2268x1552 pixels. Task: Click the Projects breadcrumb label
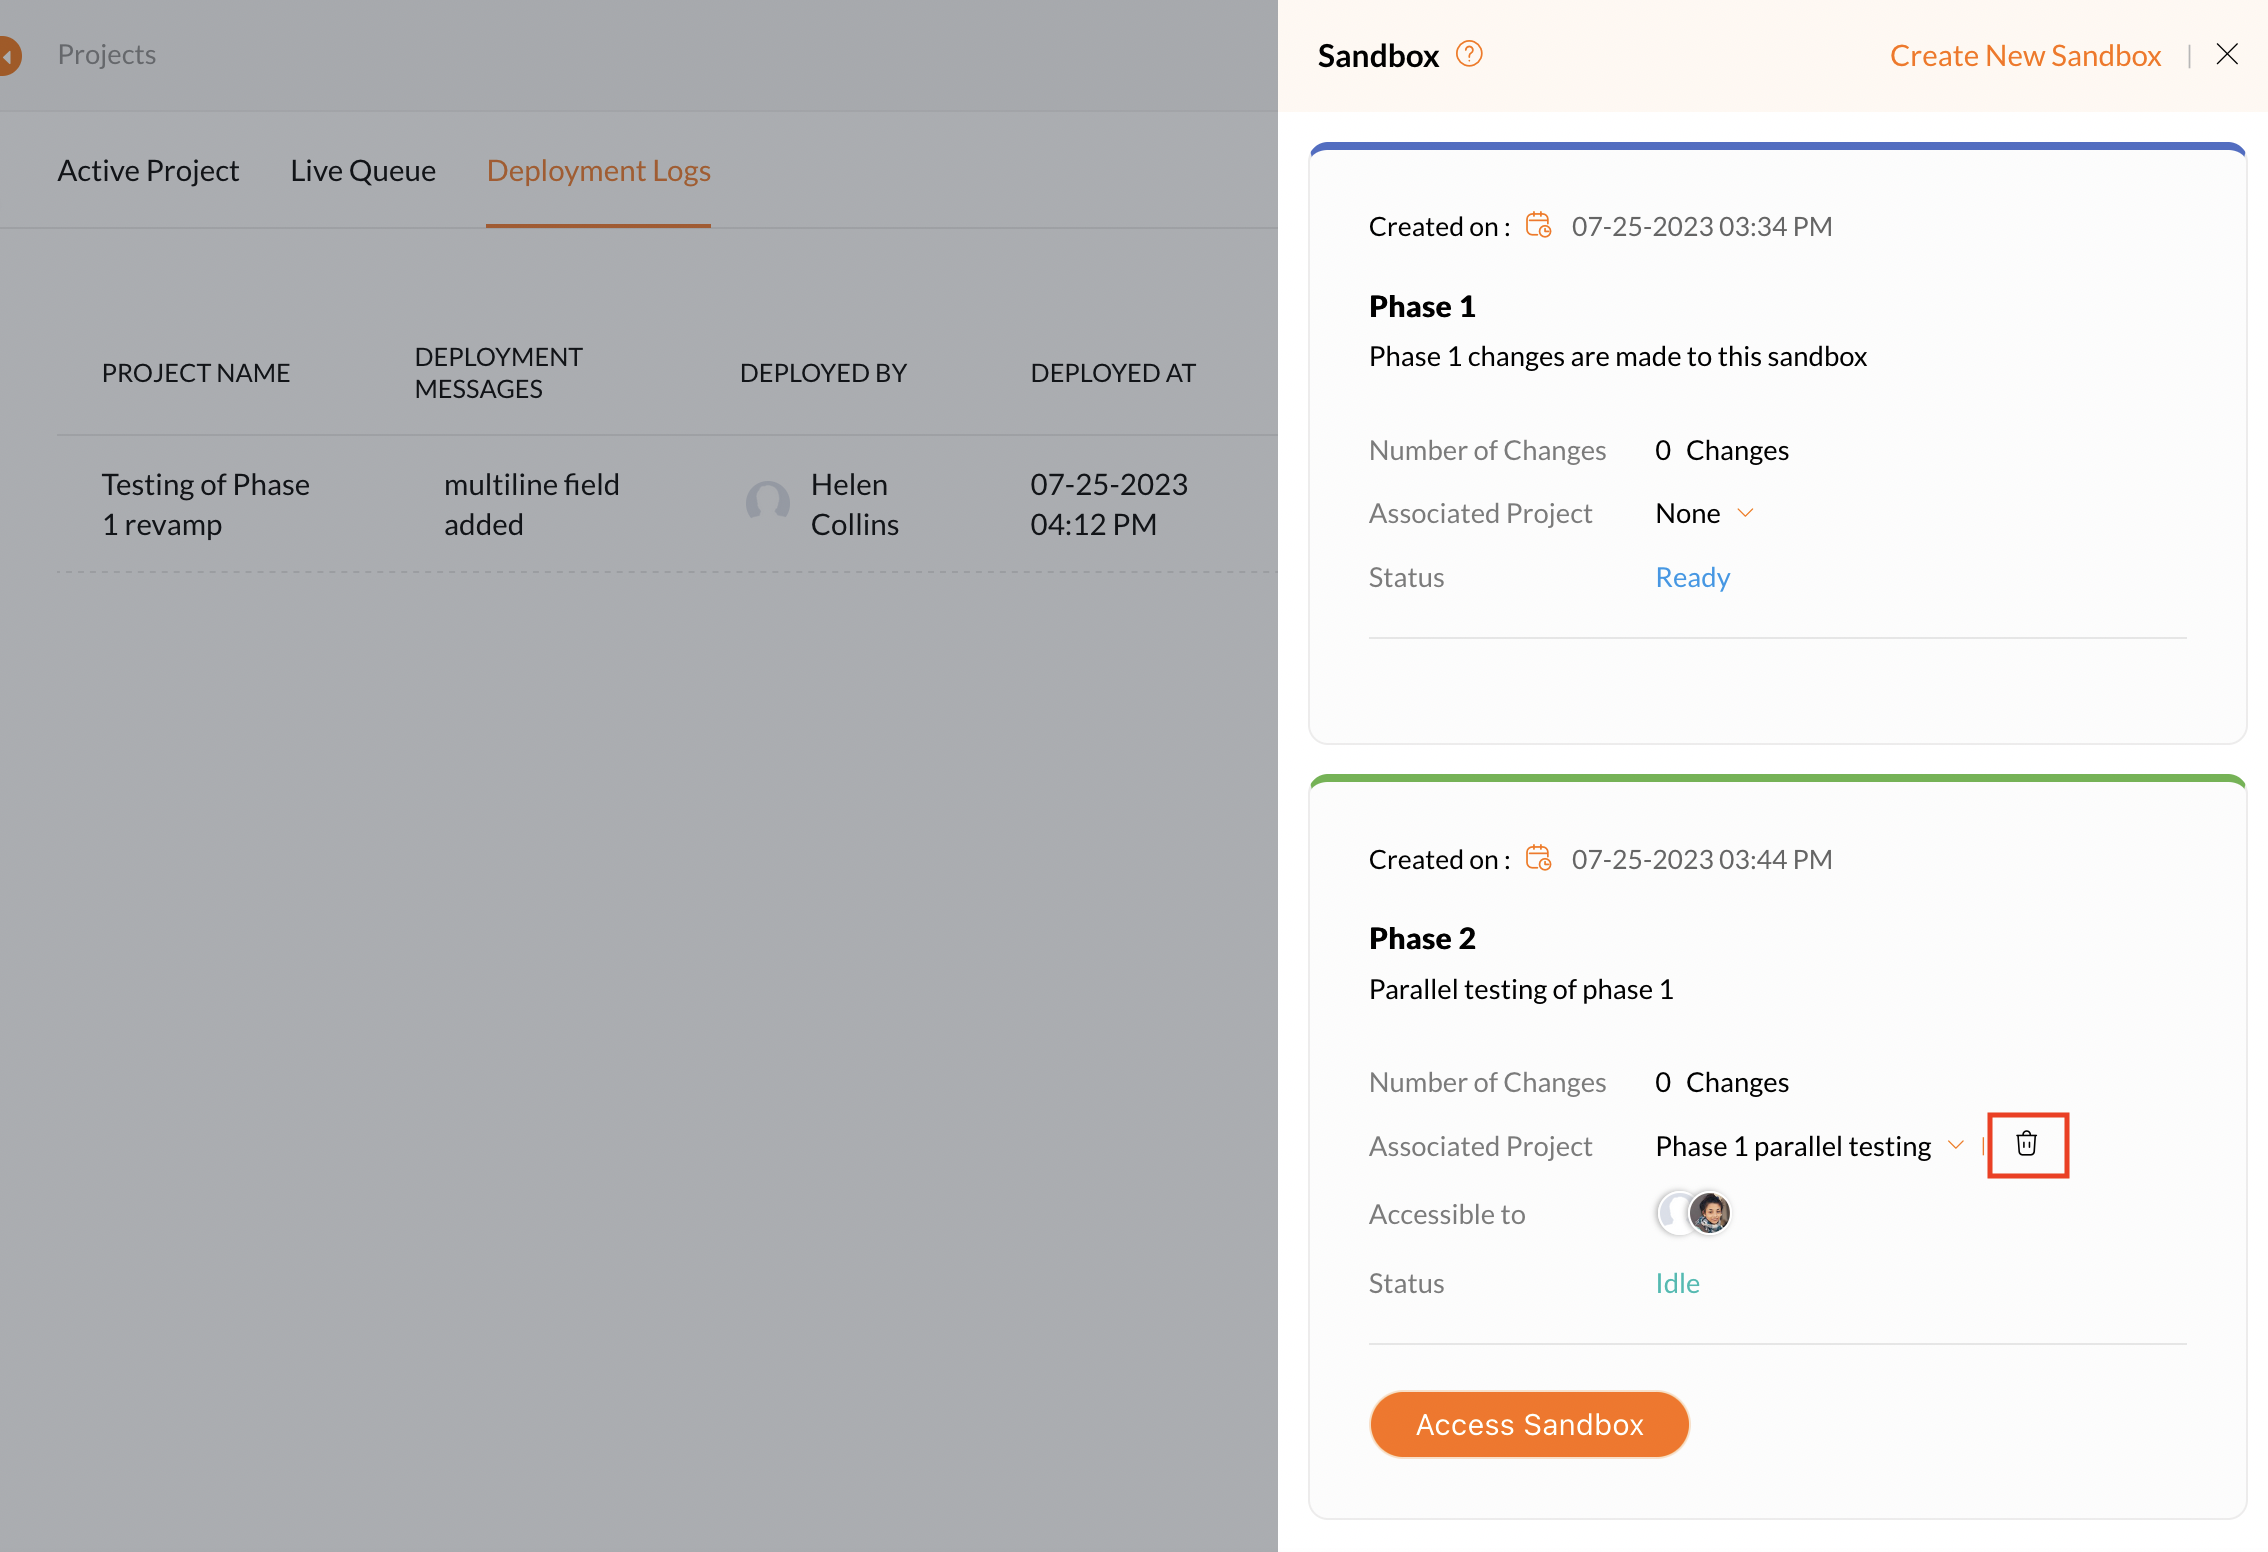pos(106,55)
